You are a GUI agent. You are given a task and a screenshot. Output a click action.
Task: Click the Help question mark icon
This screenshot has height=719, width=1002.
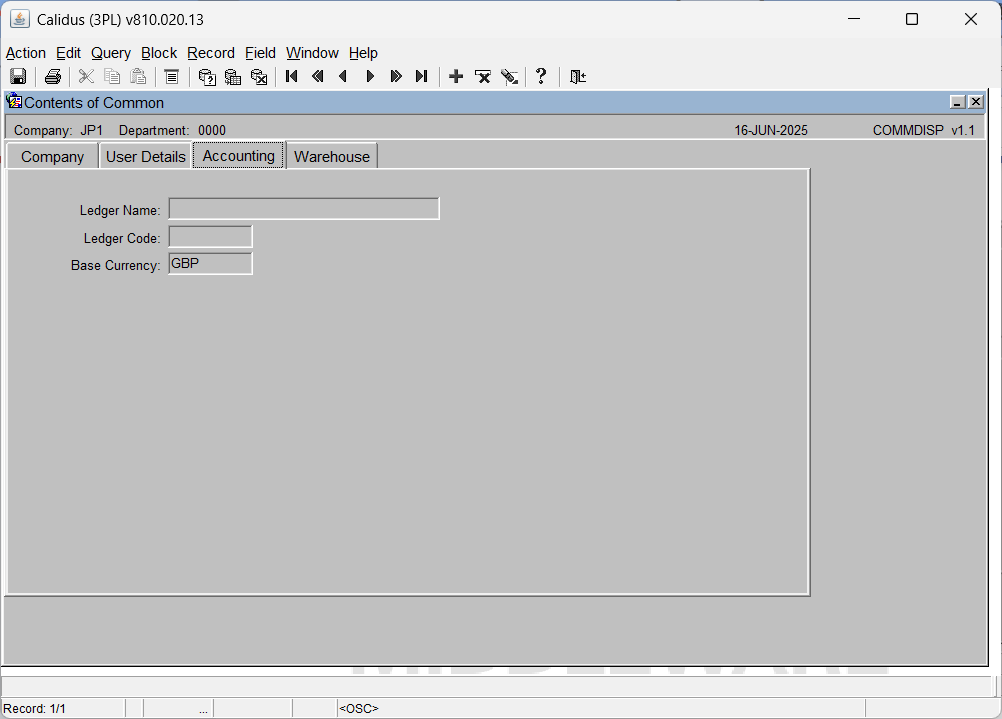541,77
